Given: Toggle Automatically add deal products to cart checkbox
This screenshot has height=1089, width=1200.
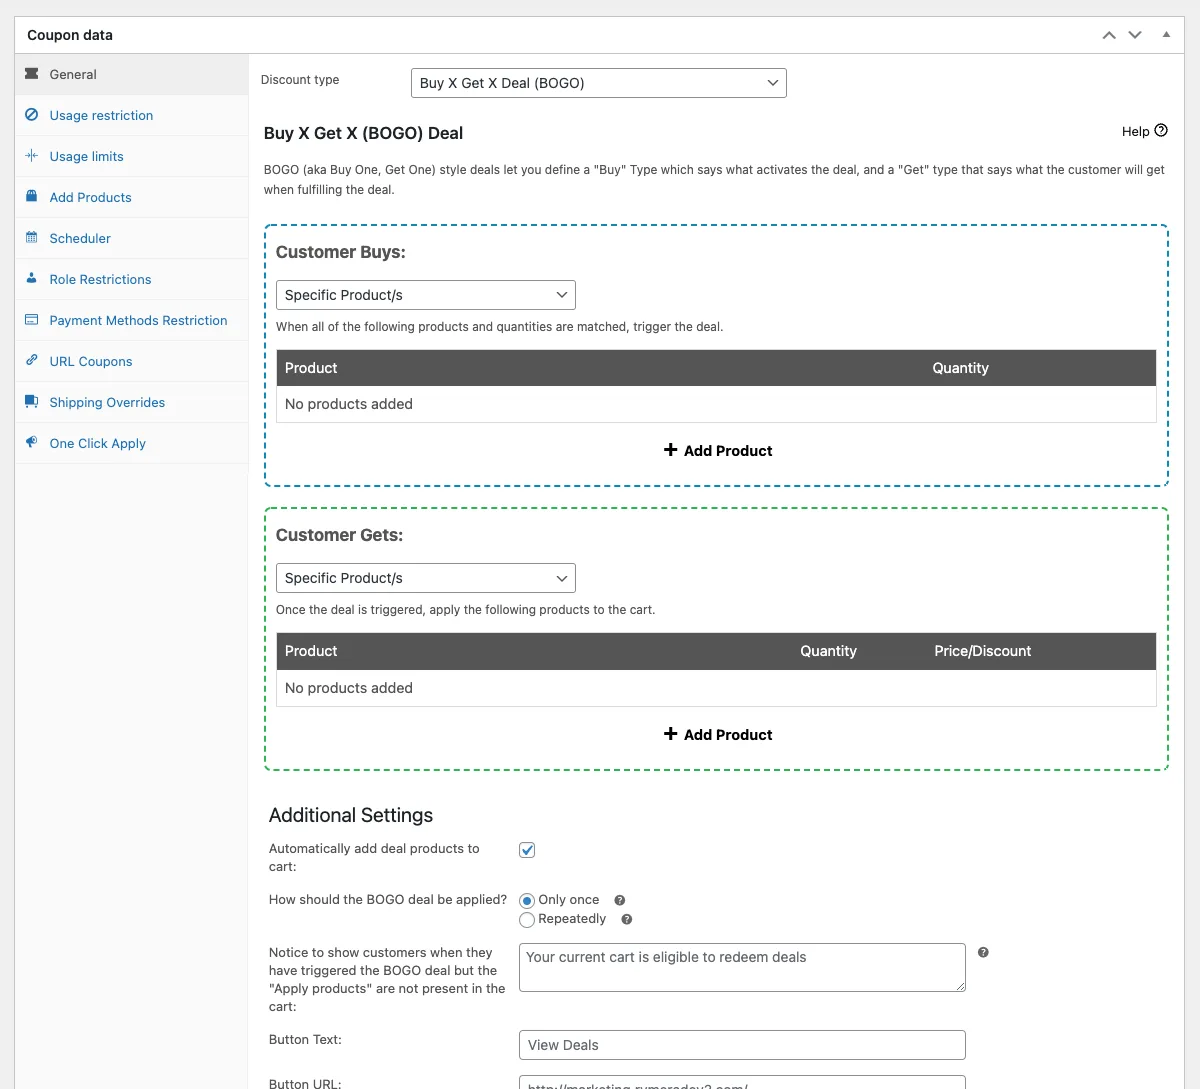Looking at the screenshot, I should (x=527, y=850).
